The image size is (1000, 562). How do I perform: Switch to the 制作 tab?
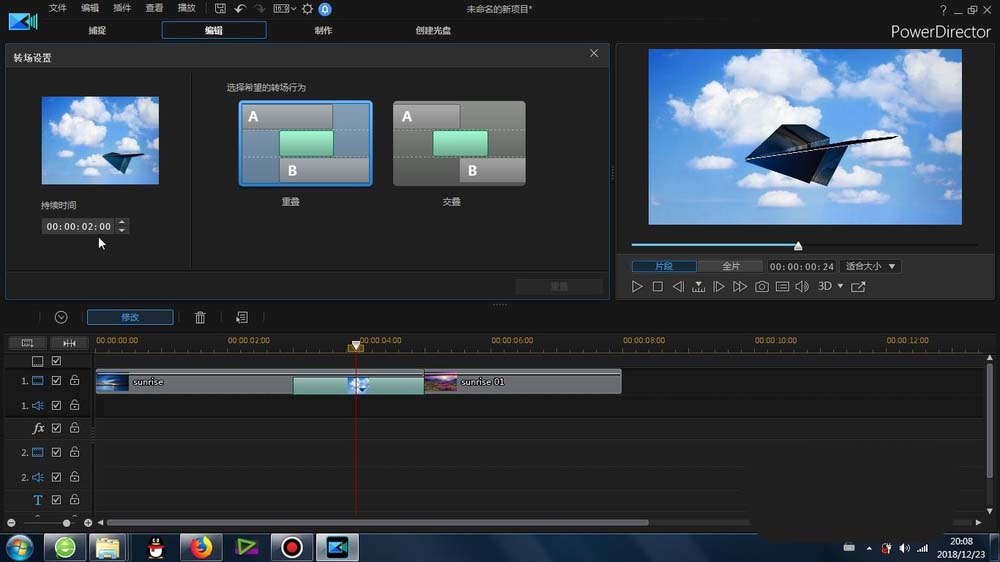tap(323, 30)
